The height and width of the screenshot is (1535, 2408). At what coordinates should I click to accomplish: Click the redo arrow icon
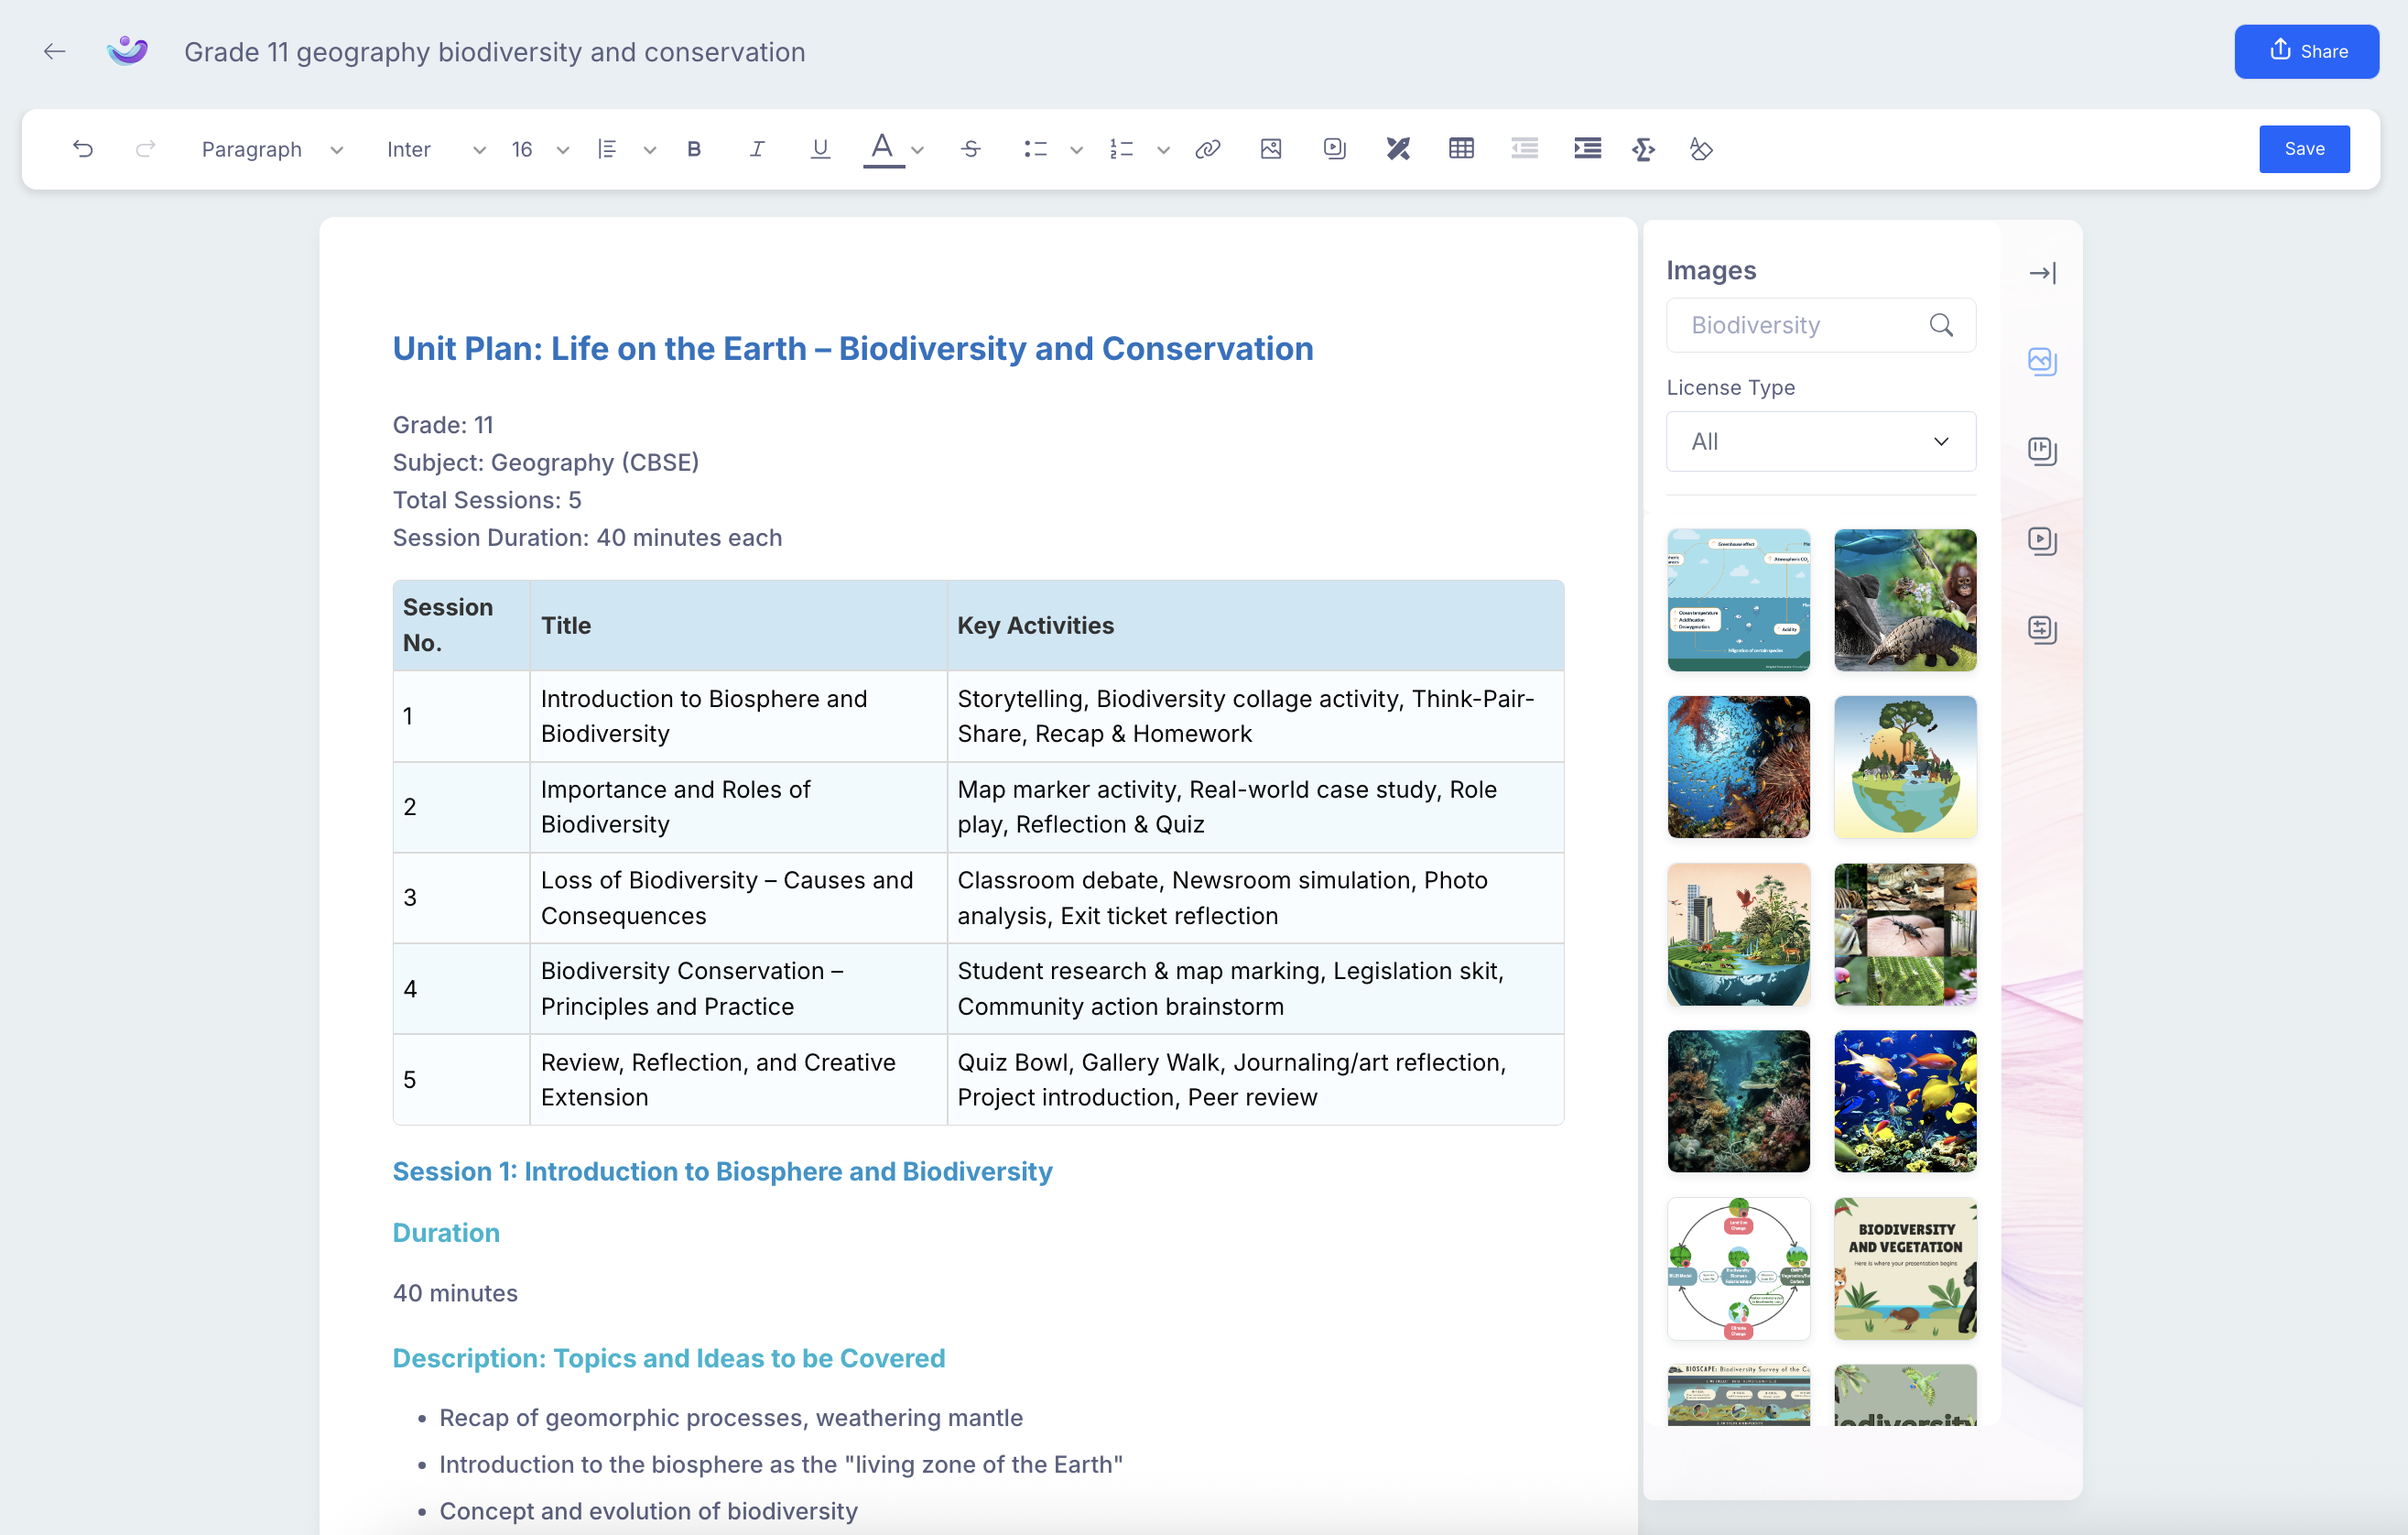(145, 149)
